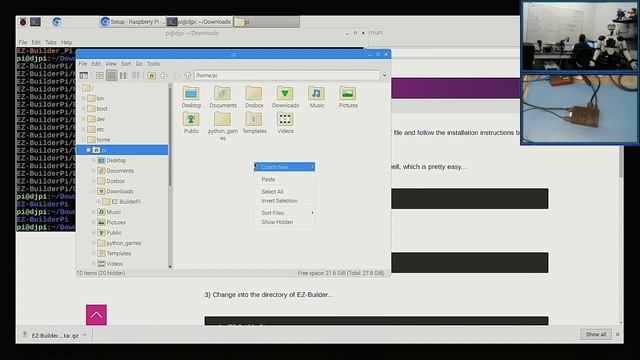This screenshot has width=640, height=360.
Task: Toggle the file manager side pane icon
Action: click(x=84, y=76)
